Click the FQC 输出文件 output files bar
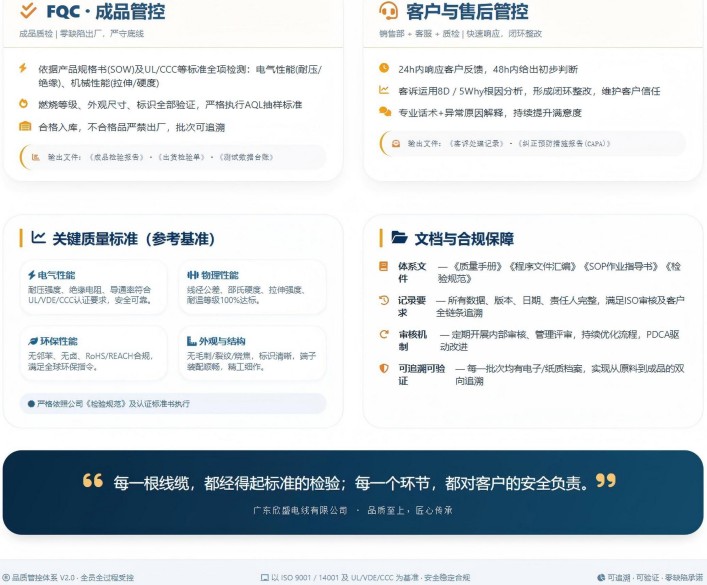The image size is (707, 585). point(173,157)
